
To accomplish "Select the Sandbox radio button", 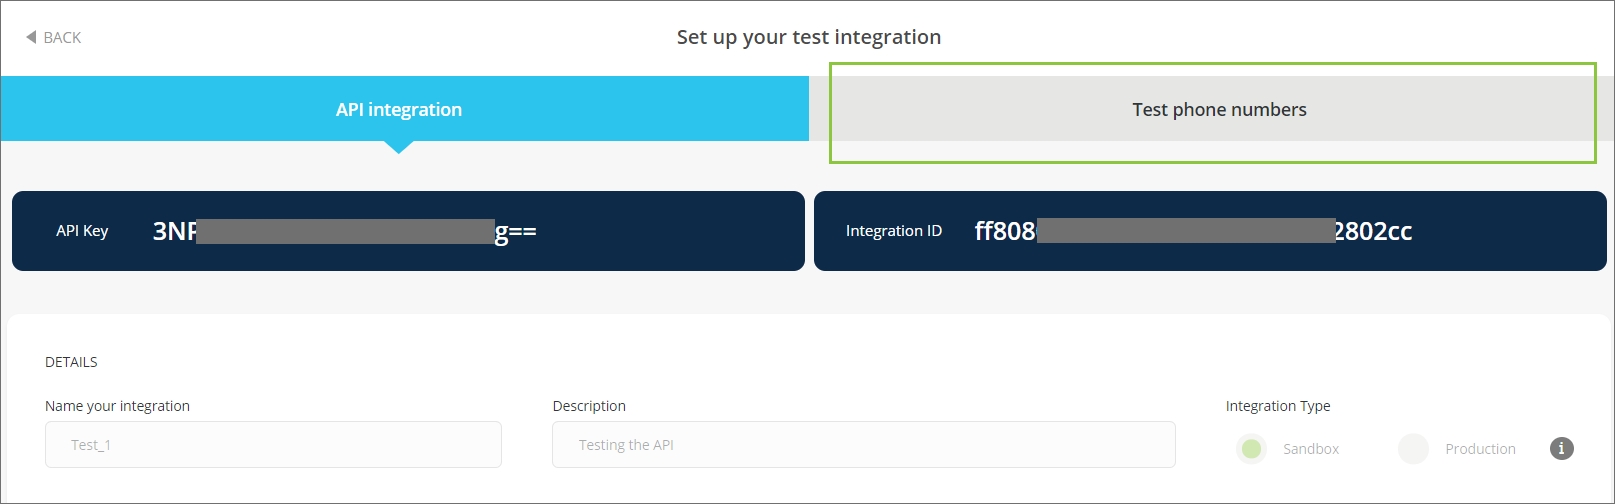I will 1251,449.
